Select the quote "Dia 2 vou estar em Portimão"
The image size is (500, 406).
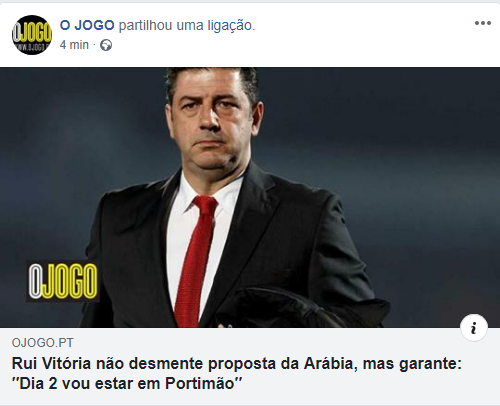127,383
